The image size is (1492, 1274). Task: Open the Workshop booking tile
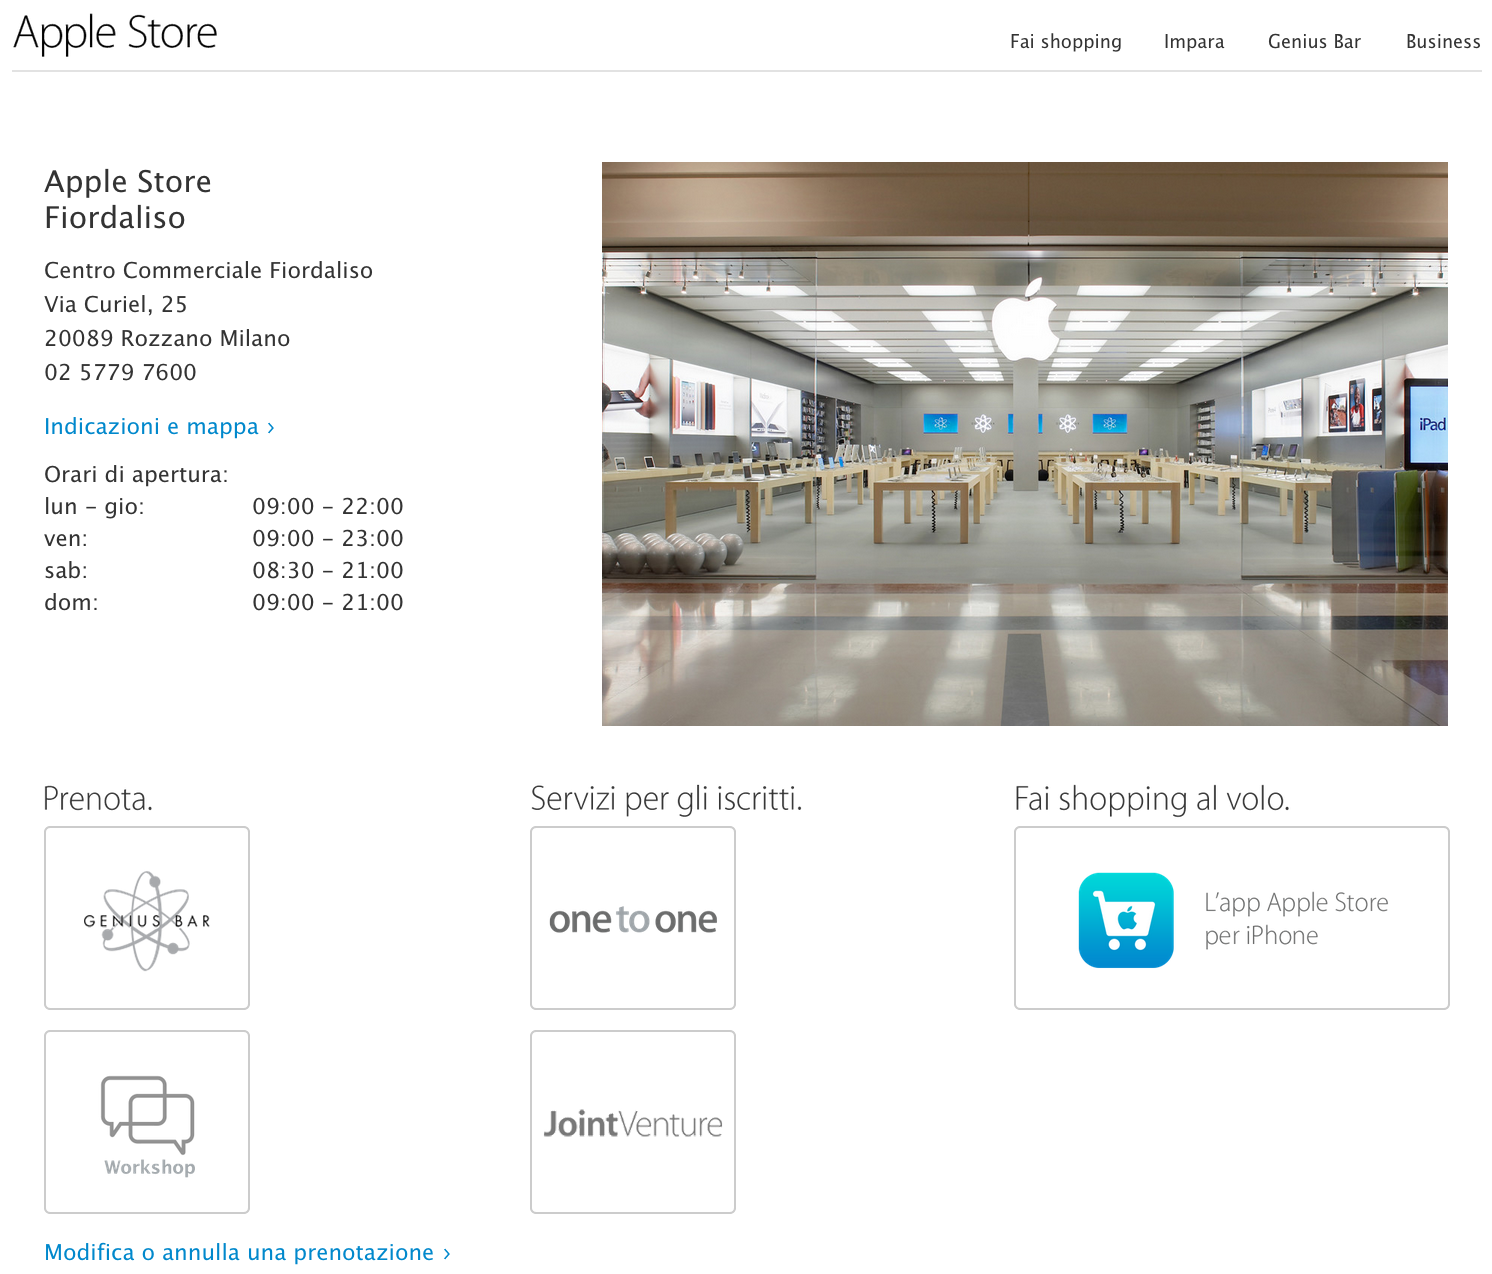click(147, 1122)
